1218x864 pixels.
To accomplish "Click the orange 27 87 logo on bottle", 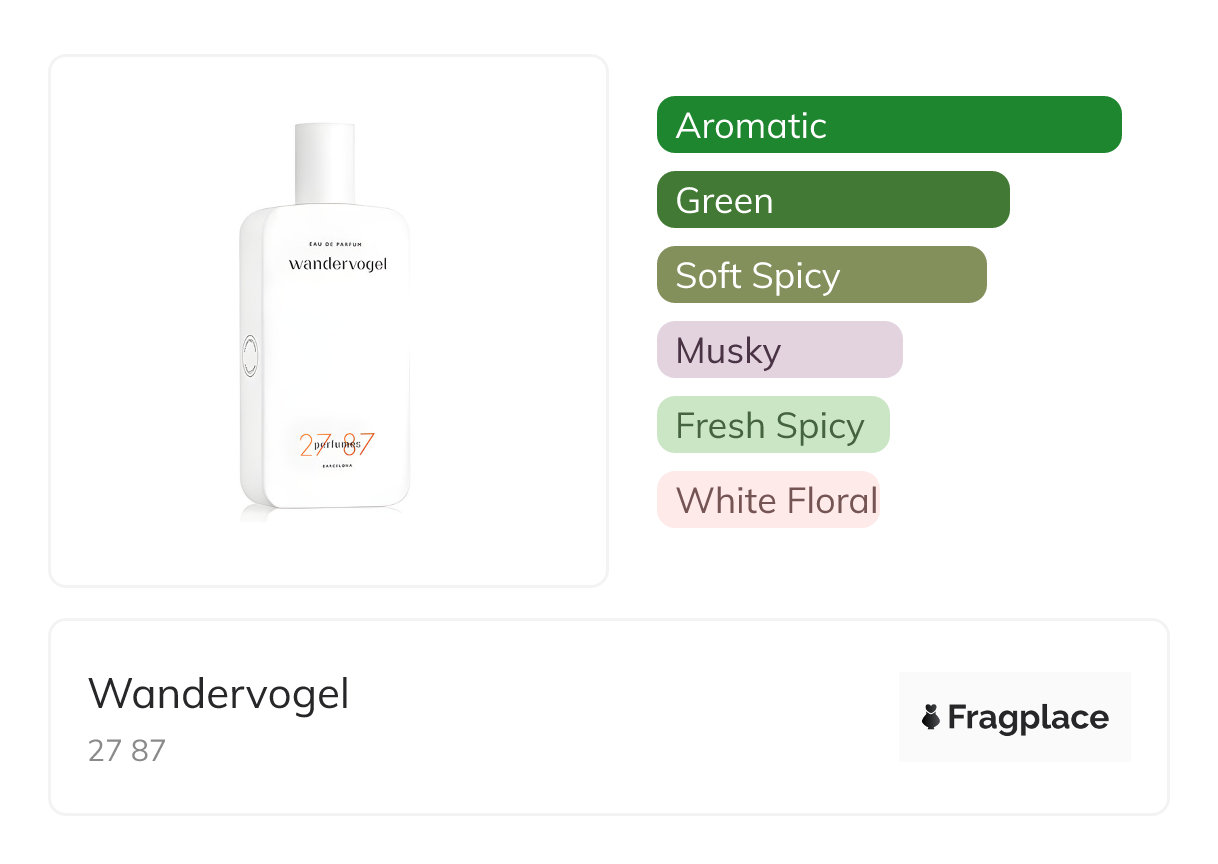I will 337,444.
